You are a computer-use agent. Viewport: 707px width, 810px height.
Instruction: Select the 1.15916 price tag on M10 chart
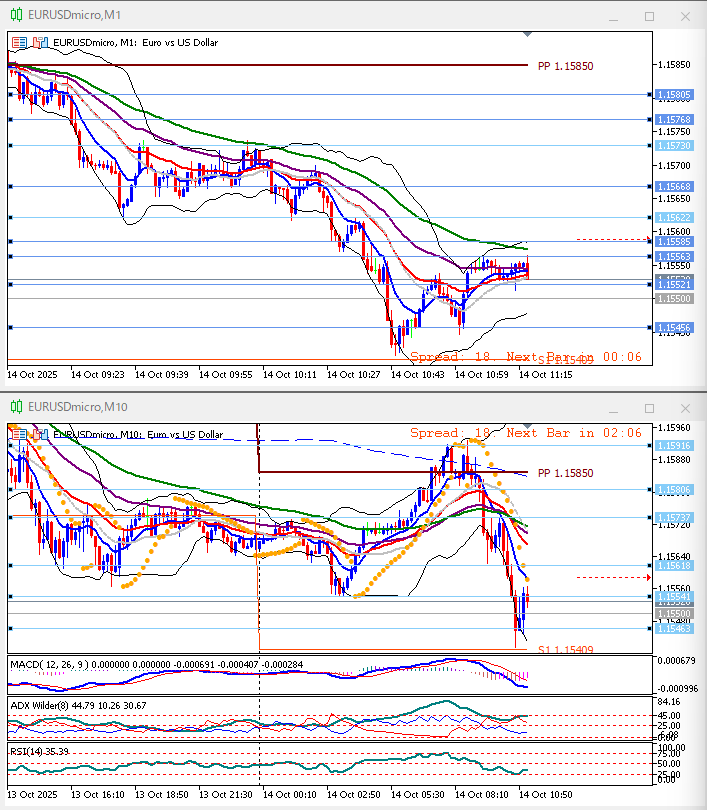tap(675, 446)
